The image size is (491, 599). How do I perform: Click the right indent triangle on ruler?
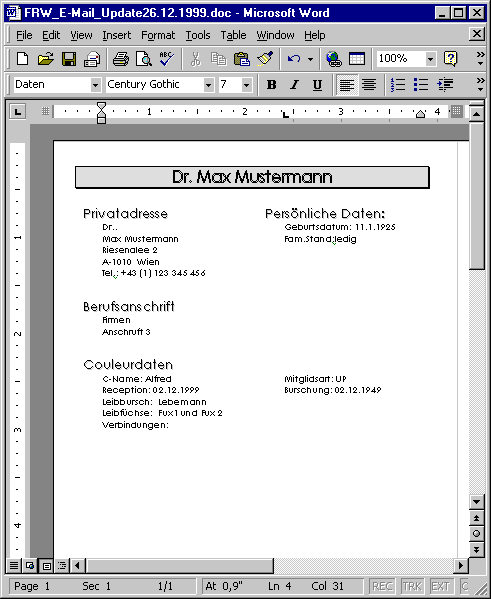[x=420, y=114]
